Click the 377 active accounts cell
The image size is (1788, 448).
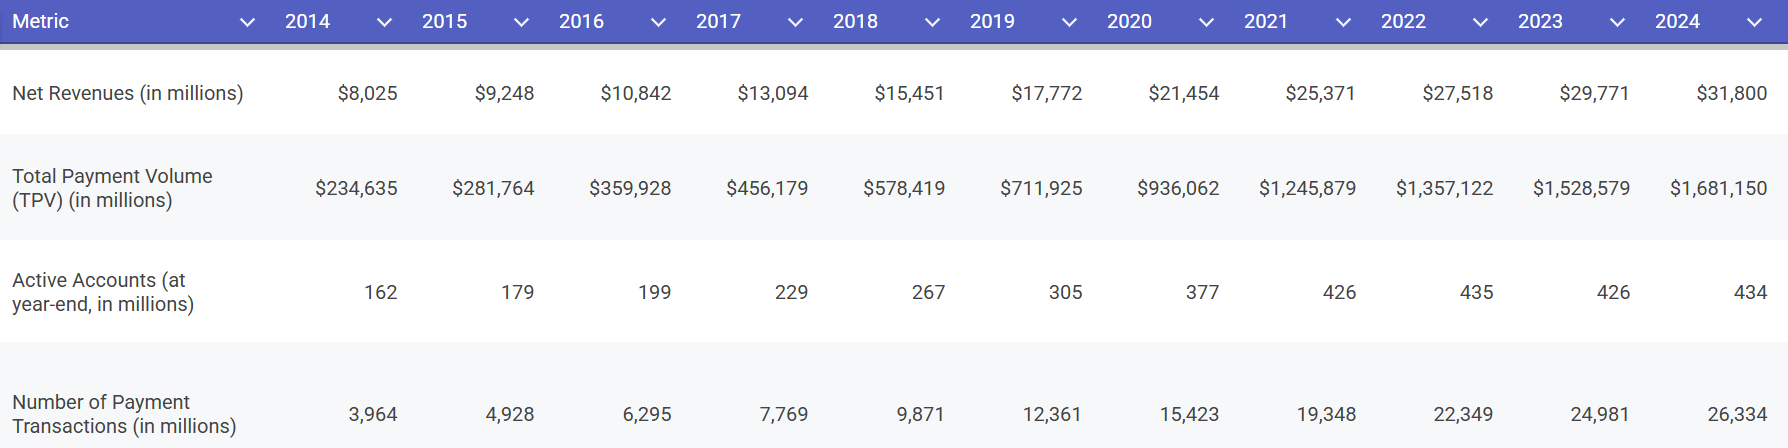(1202, 292)
